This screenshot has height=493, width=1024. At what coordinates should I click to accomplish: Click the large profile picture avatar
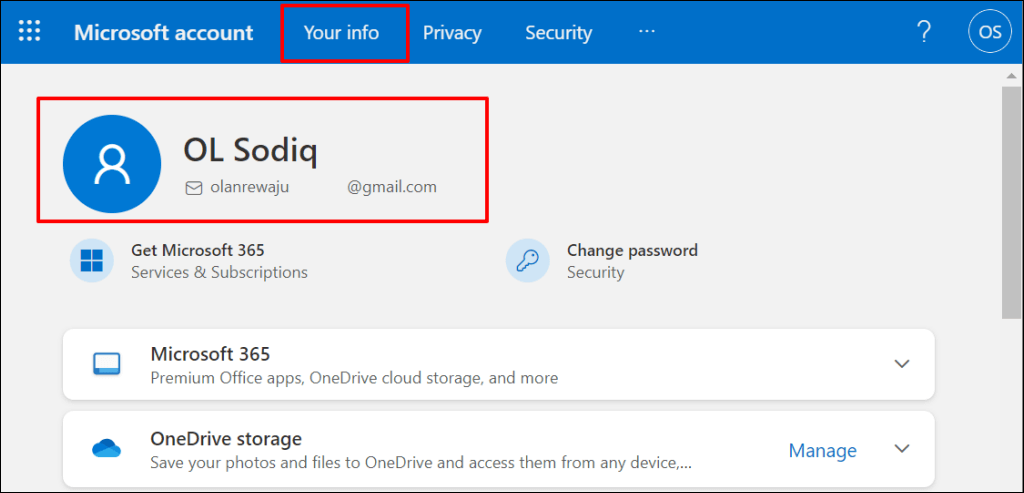pos(112,164)
